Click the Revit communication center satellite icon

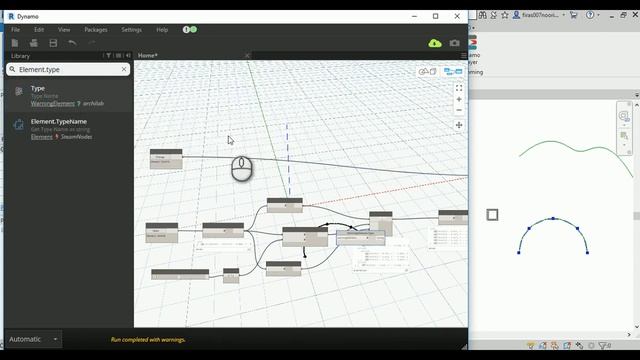493,15
